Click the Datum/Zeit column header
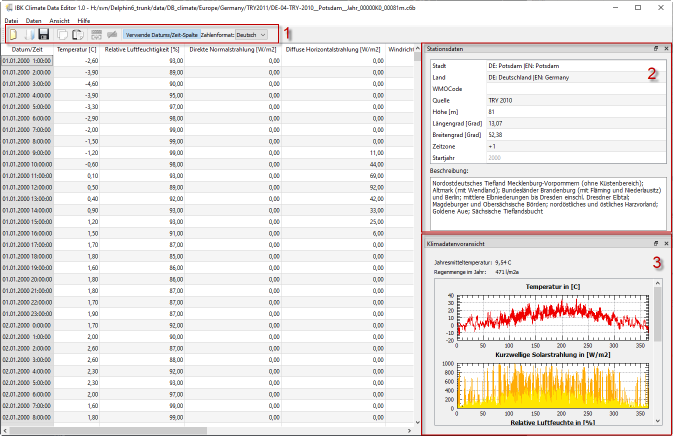Image resolution: width=673 pixels, height=436 pixels. pos(27,49)
